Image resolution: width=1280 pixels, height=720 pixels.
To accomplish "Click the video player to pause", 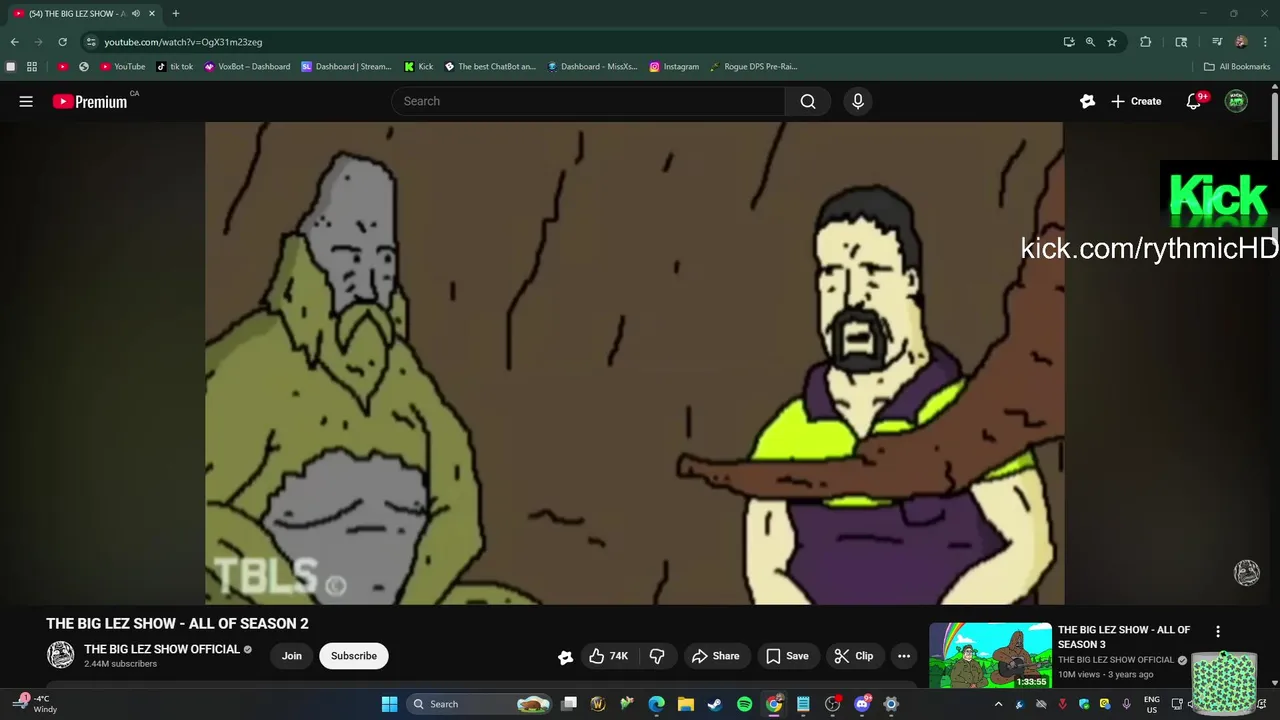I will pyautogui.click(x=634, y=363).
